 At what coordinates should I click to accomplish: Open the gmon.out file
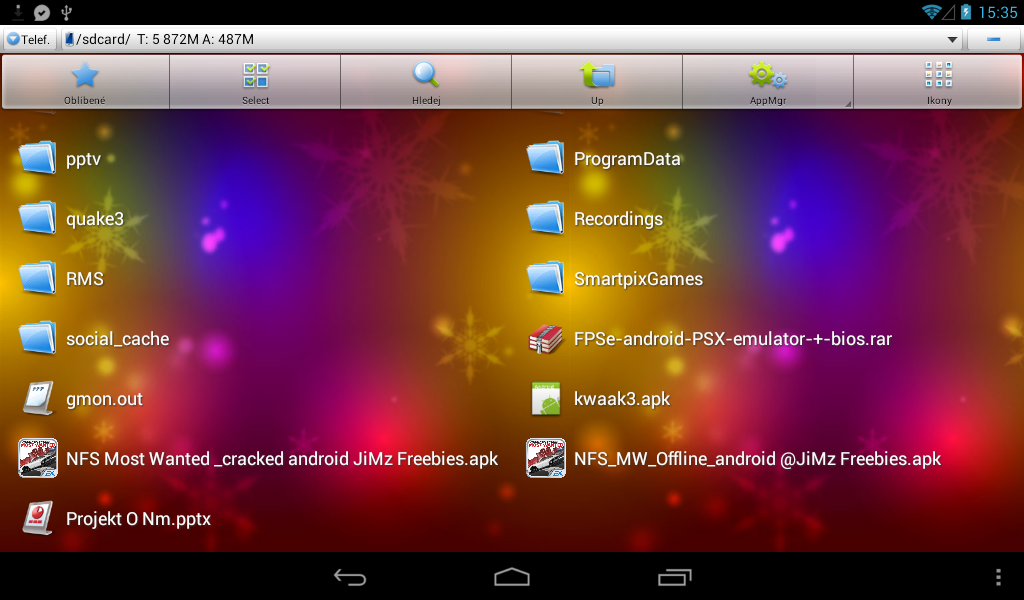tap(104, 399)
